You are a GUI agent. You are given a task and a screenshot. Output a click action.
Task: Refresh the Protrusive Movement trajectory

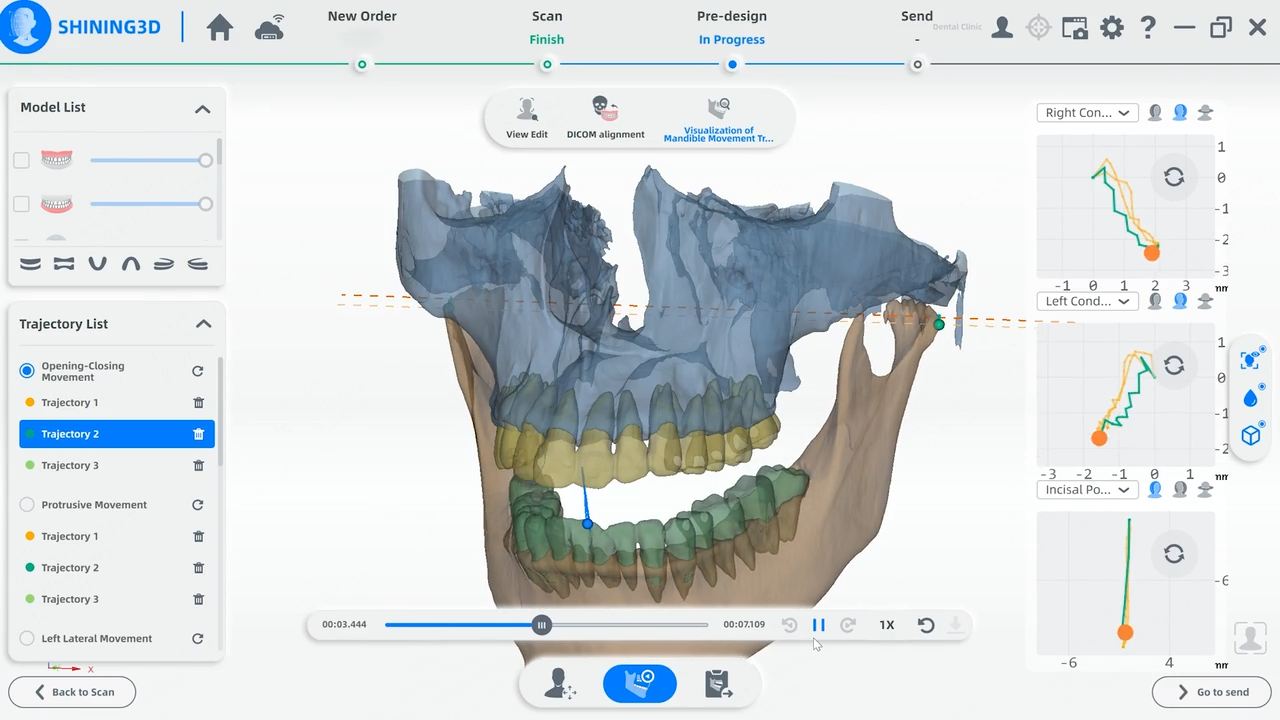tap(197, 505)
